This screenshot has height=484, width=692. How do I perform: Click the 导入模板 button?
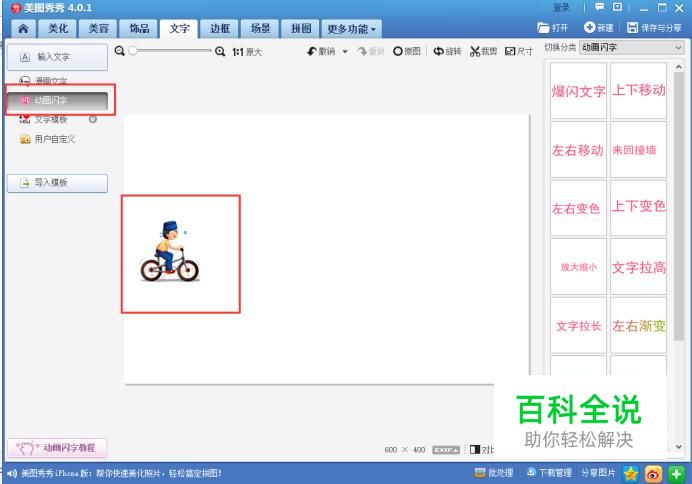pos(57,183)
